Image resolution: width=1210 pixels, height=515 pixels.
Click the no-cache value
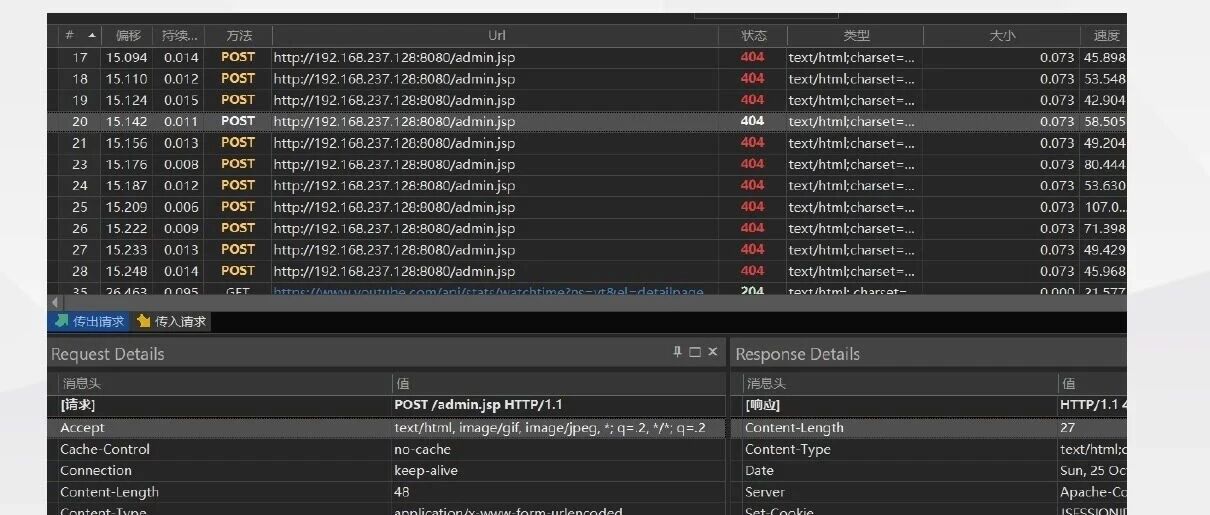pos(422,449)
